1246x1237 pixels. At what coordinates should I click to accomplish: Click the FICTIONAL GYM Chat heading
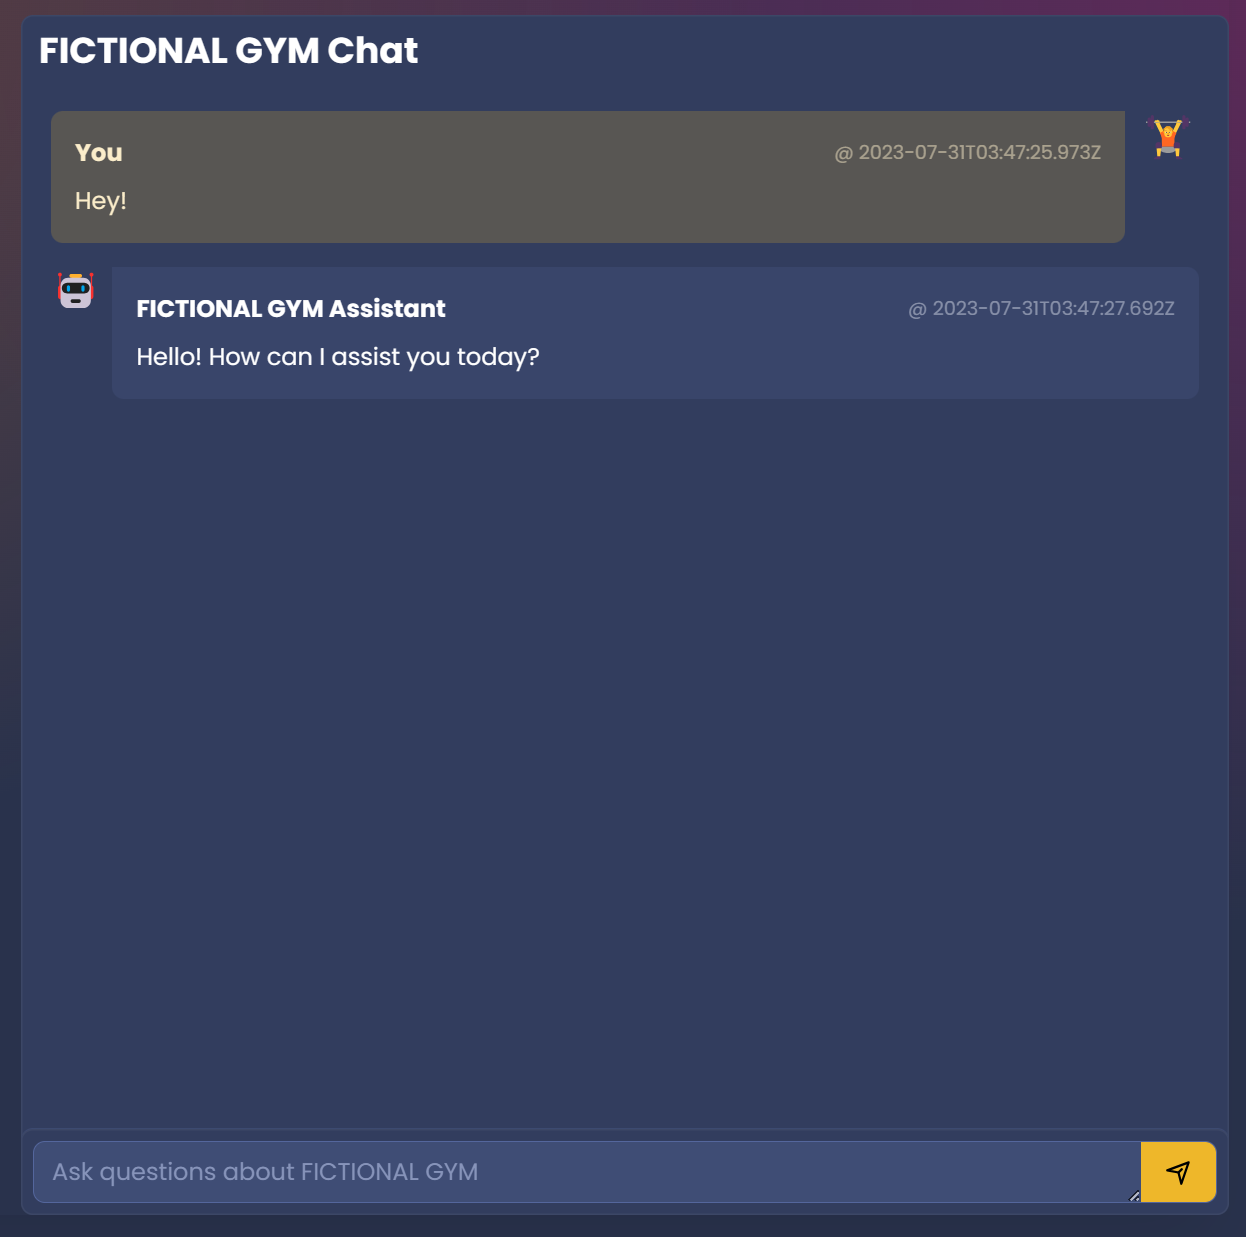pyautogui.click(x=228, y=51)
